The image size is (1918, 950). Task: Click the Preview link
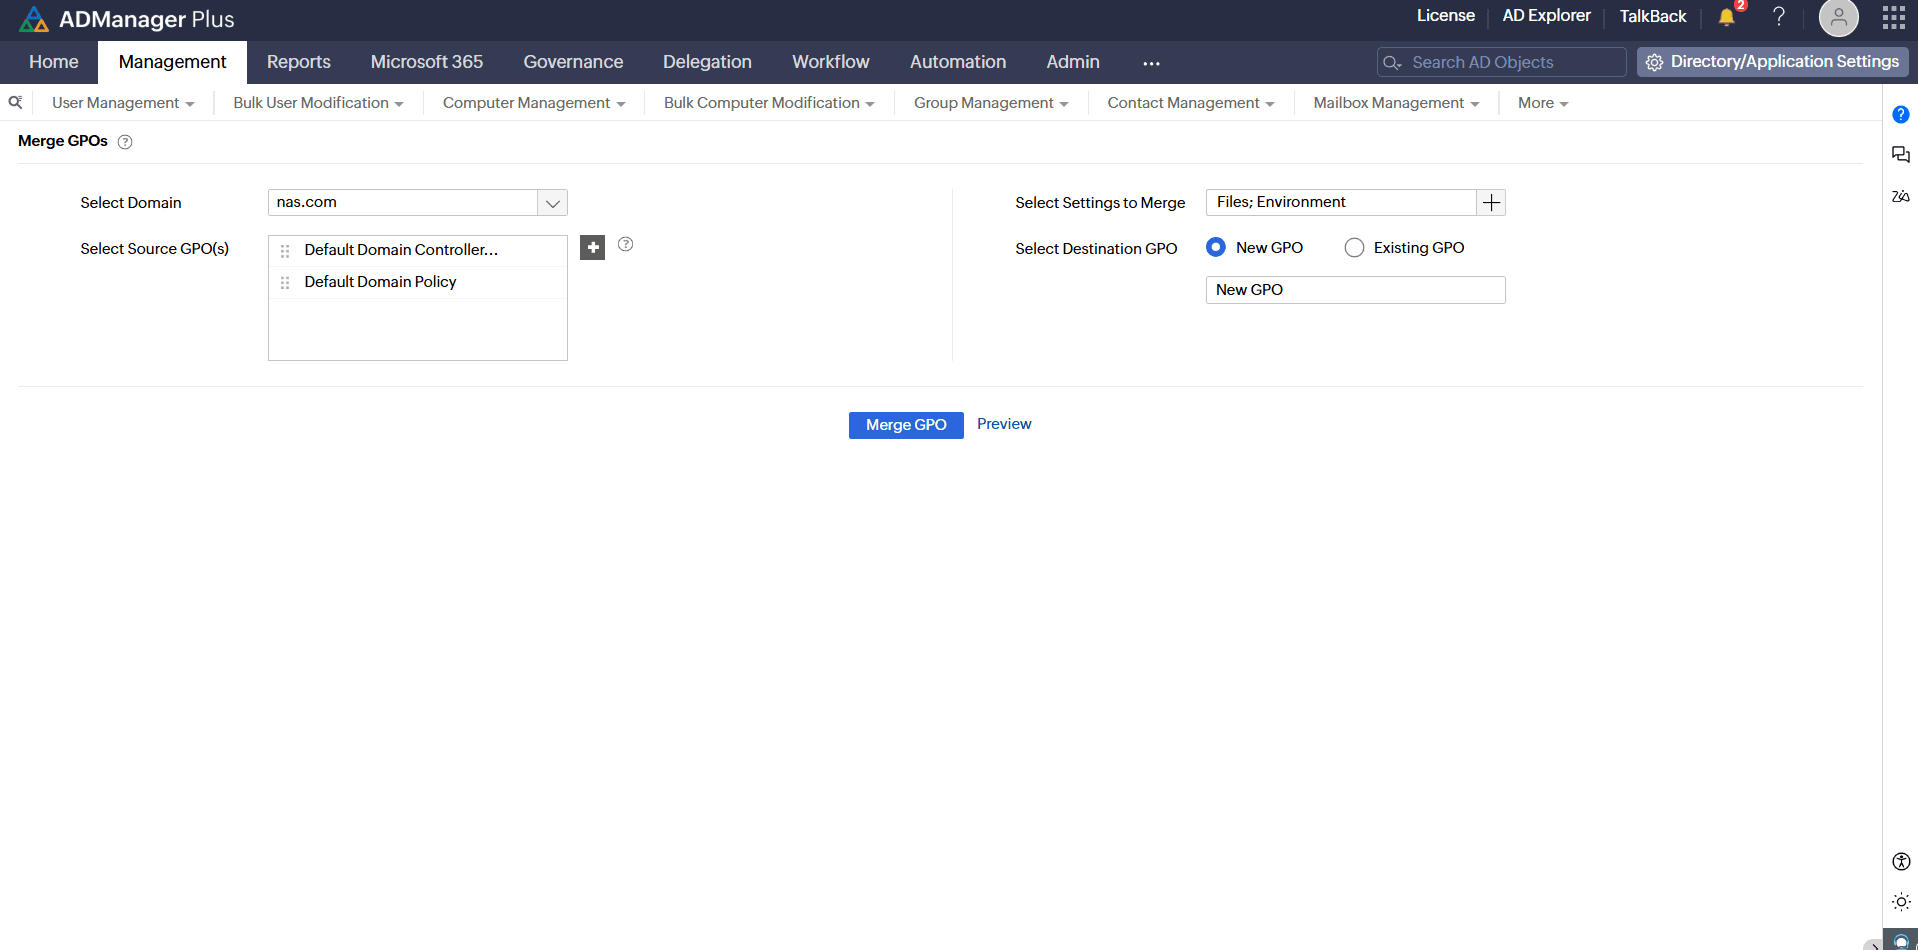[1004, 424]
